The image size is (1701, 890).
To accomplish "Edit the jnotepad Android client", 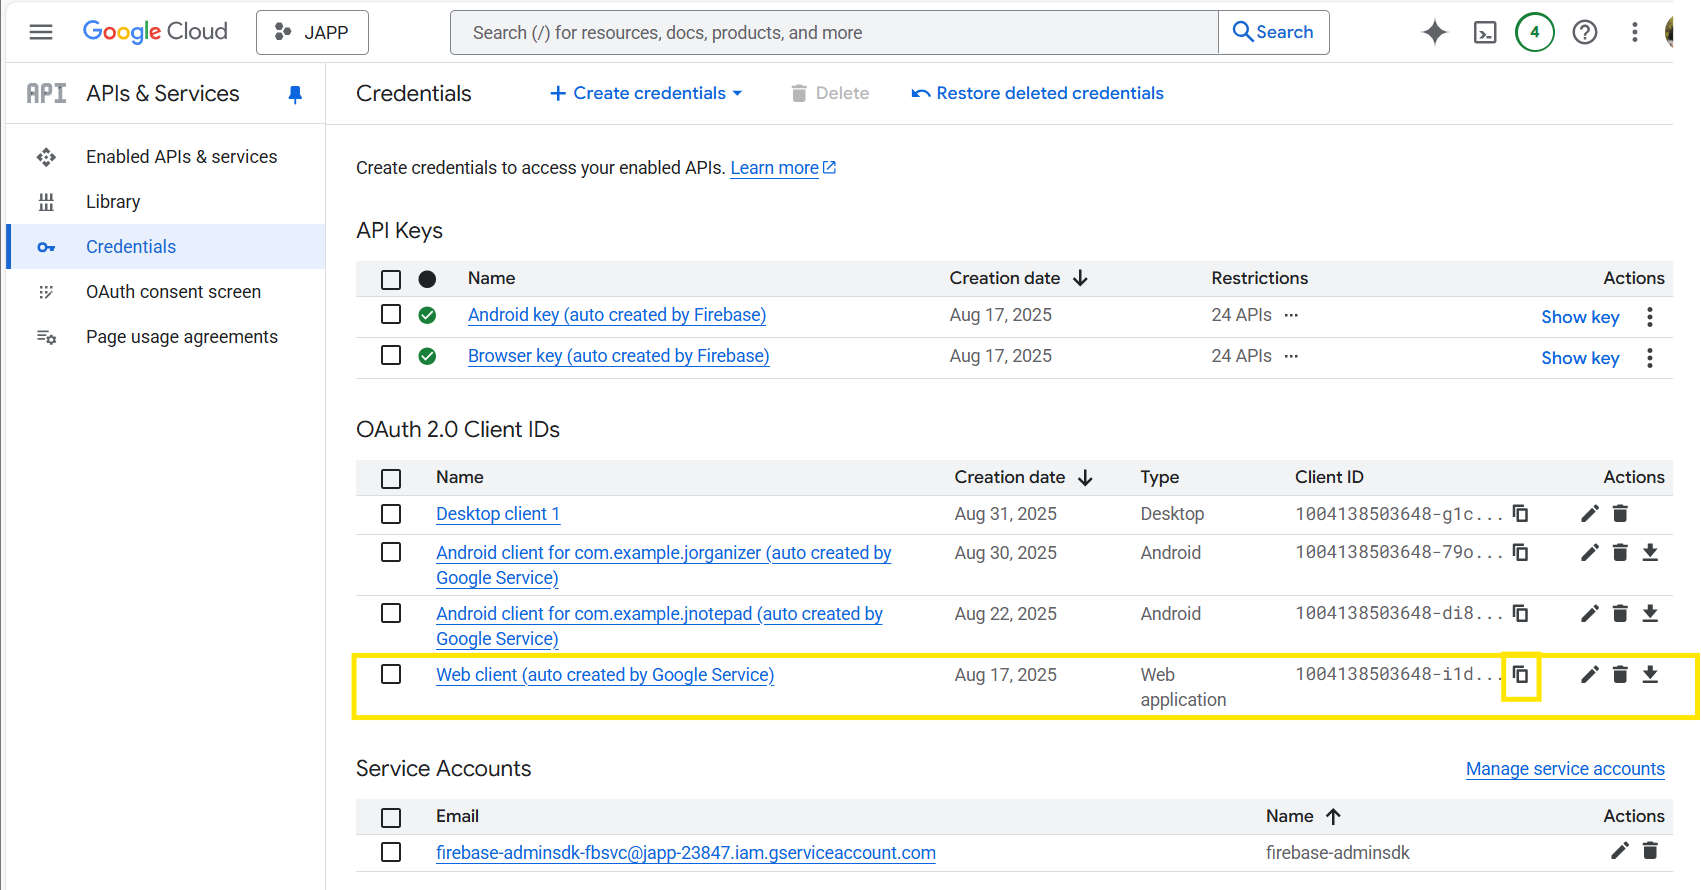I will pyautogui.click(x=1590, y=614).
